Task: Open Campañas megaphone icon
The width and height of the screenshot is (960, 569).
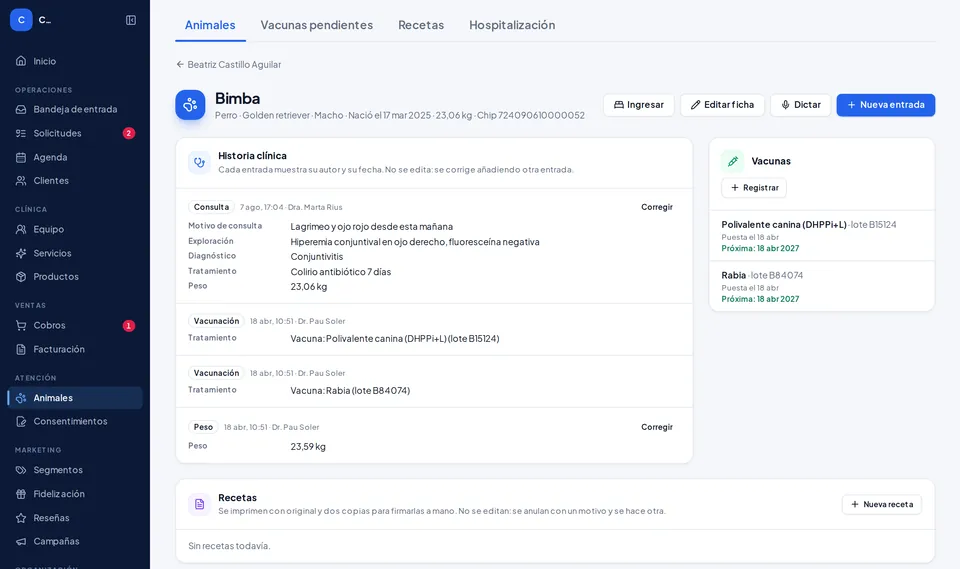Action: (21, 541)
